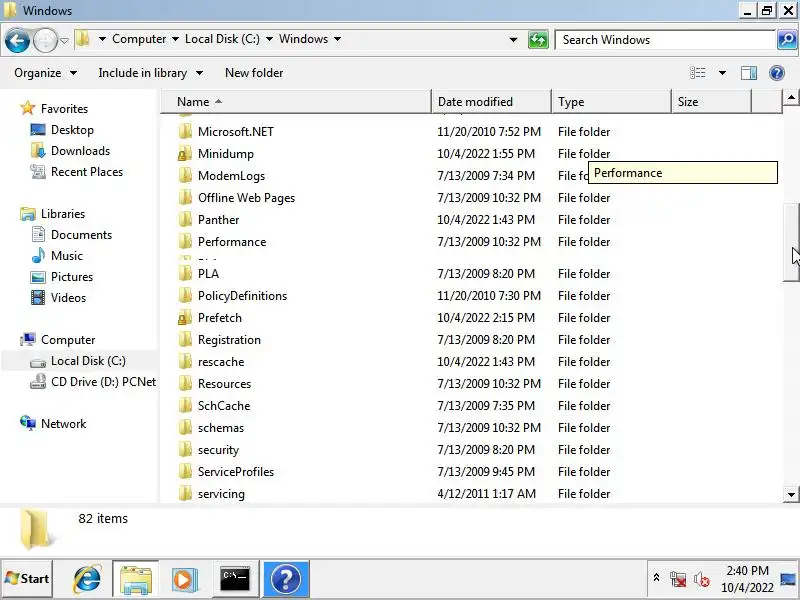
Task: Click Computer in the address breadcrumb
Action: (139, 39)
